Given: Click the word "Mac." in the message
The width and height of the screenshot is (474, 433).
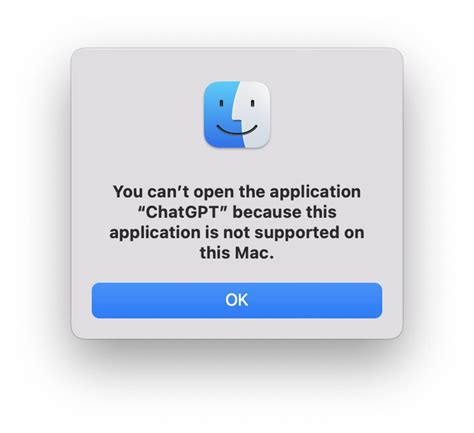Looking at the screenshot, I should 254,253.
